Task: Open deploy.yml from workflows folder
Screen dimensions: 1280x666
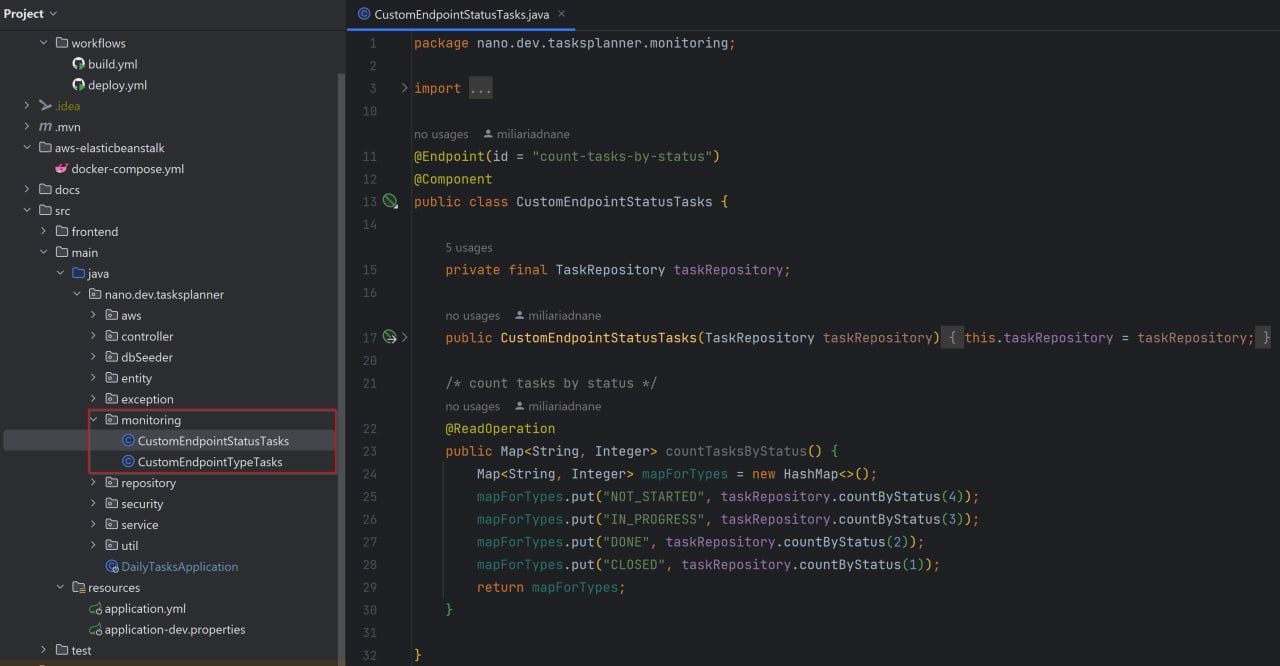Action: [117, 85]
